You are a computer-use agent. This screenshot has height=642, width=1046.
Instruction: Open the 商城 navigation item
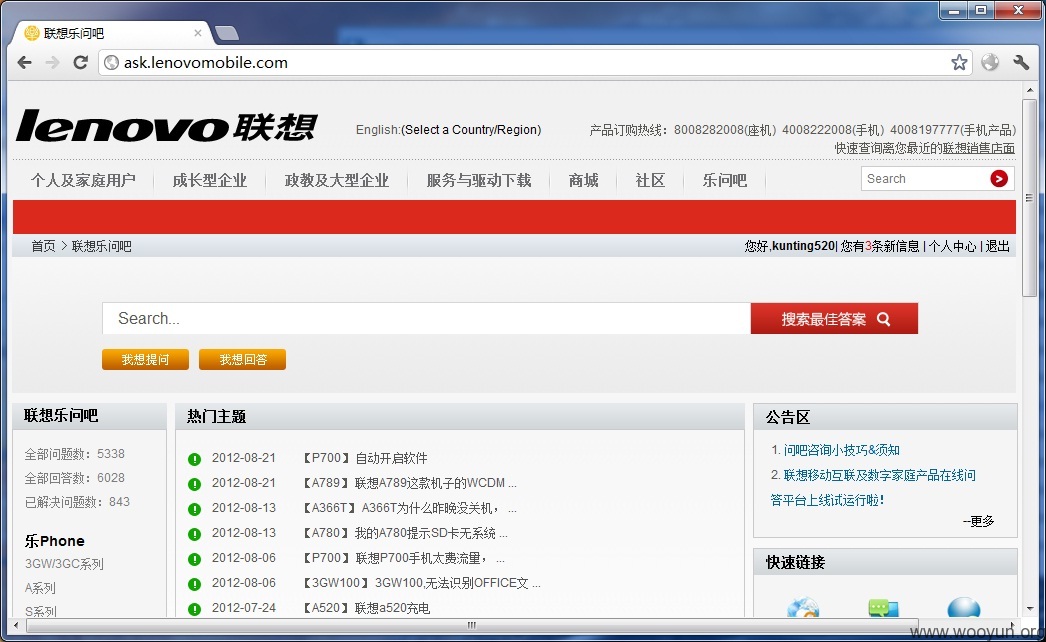[583, 180]
